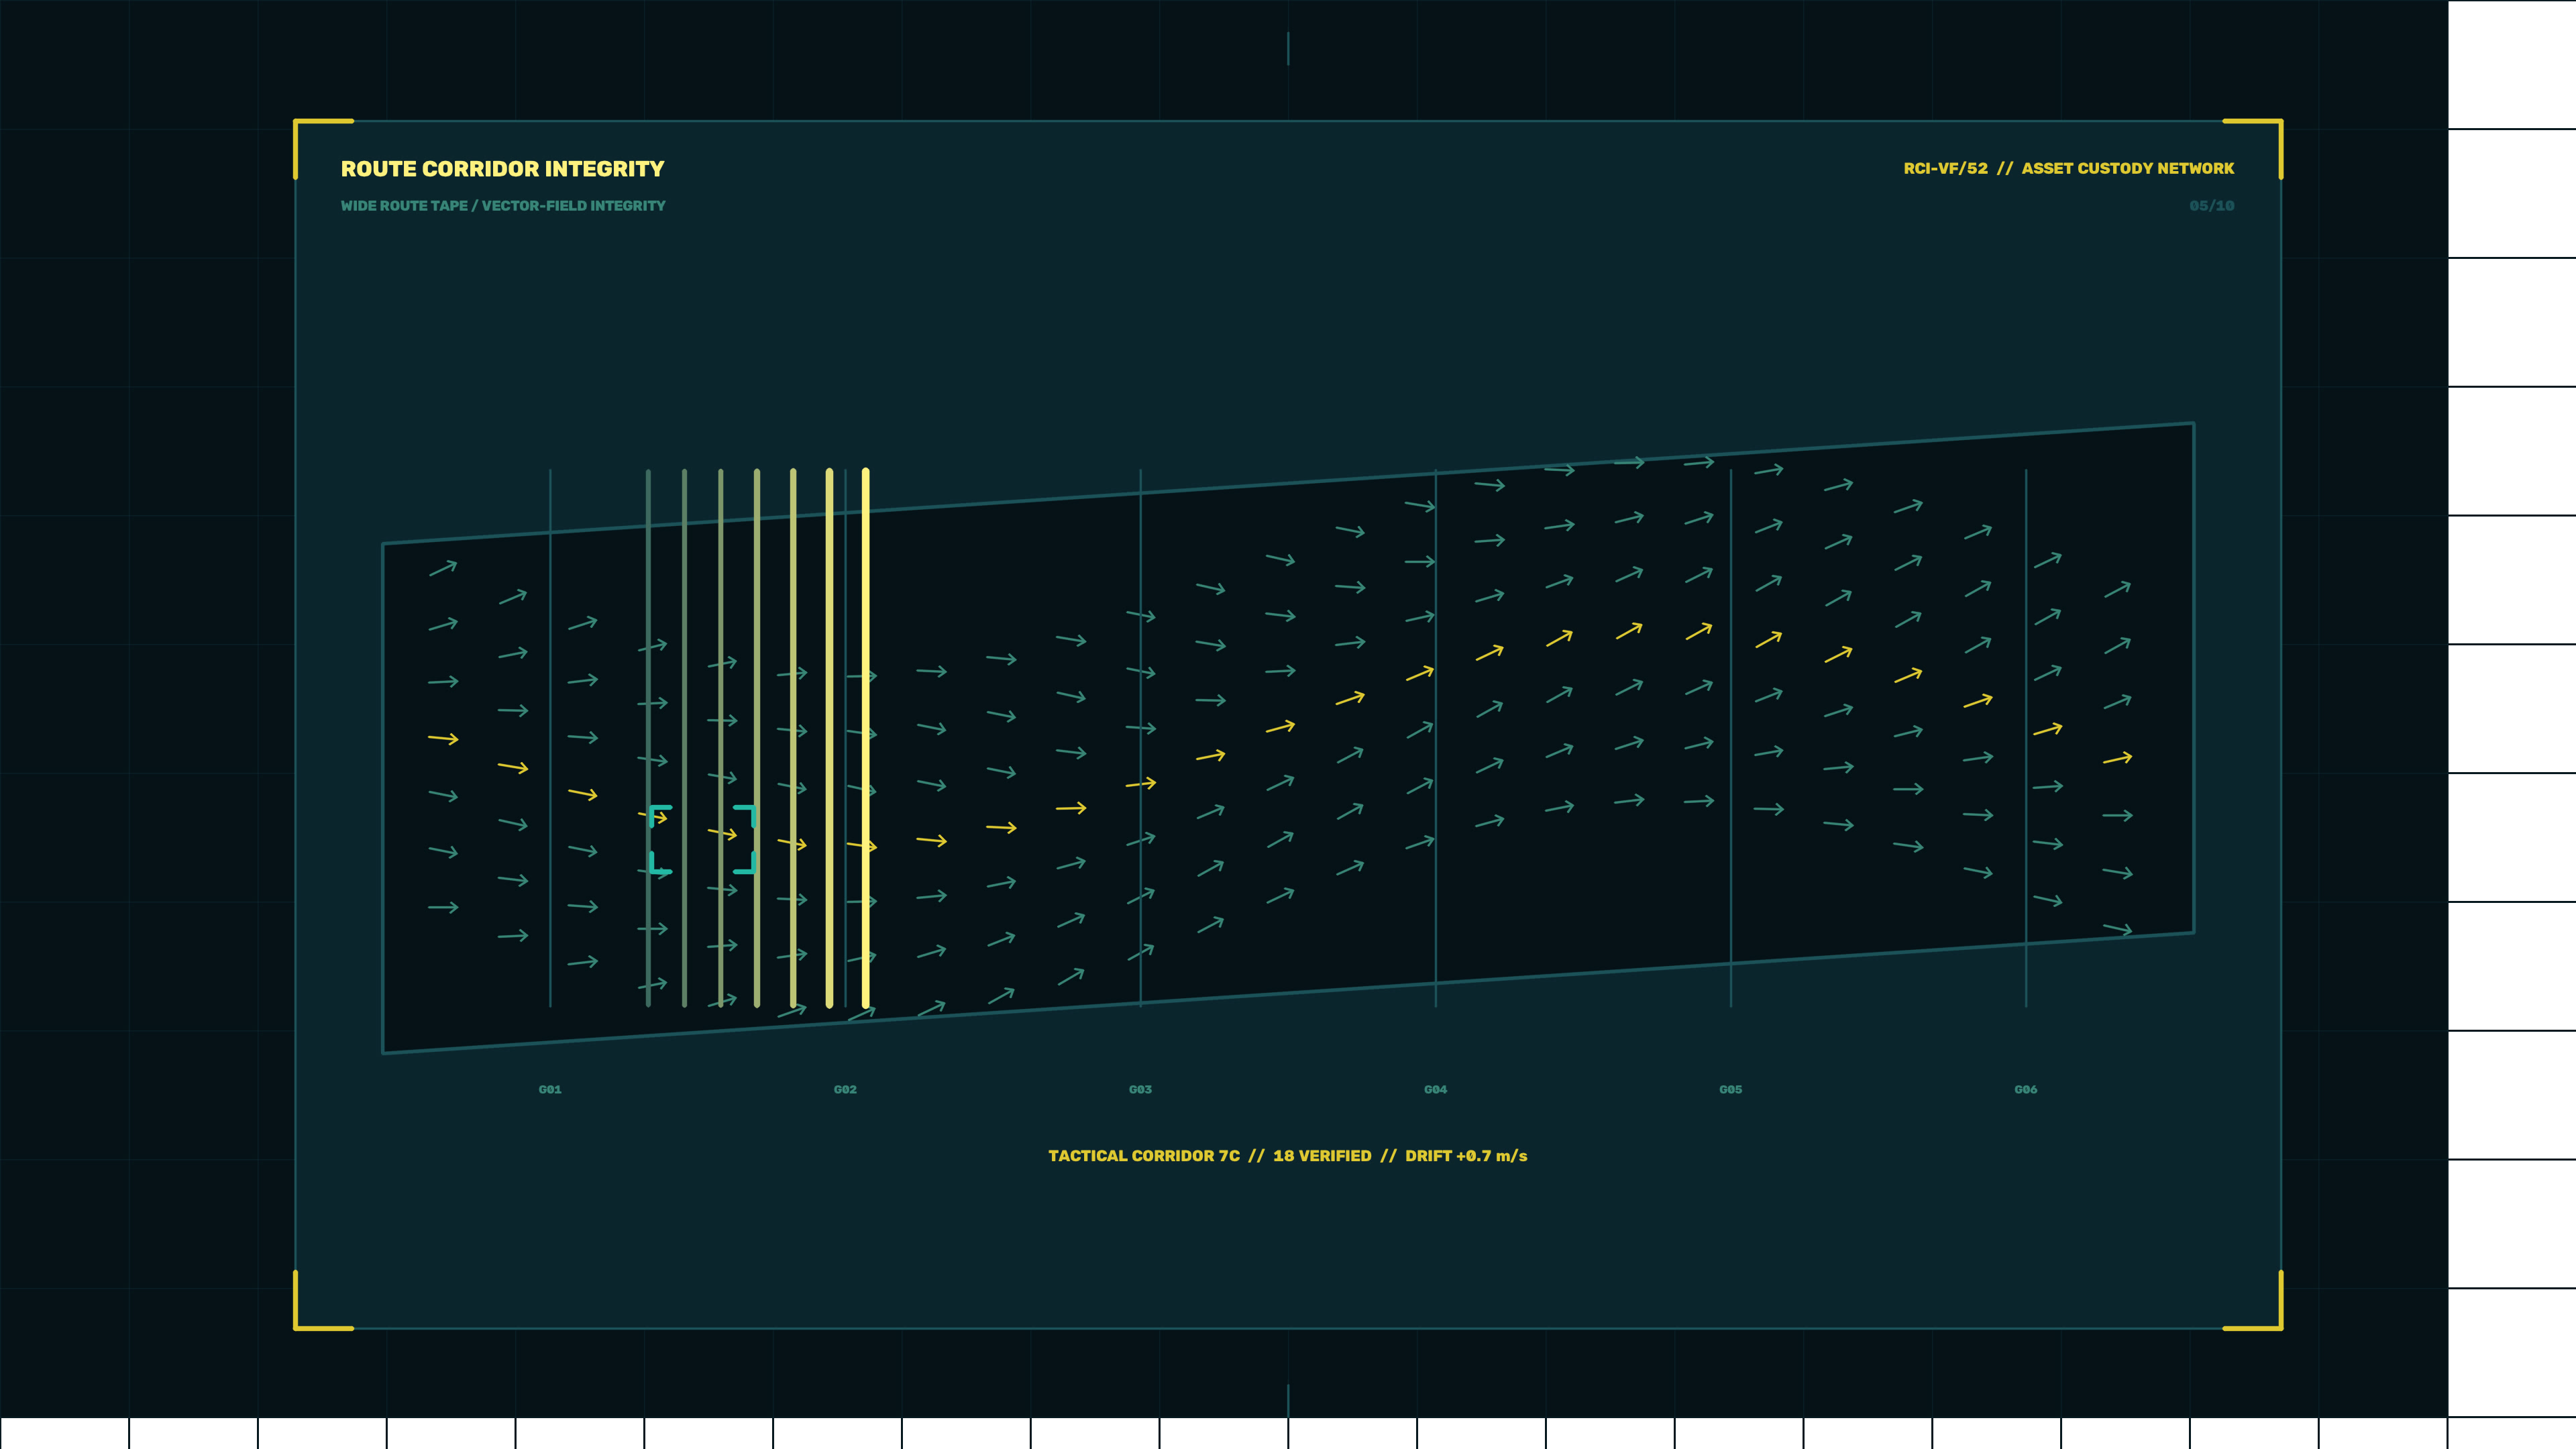Click the cyan targeting reticle bracket

[x=702, y=840]
